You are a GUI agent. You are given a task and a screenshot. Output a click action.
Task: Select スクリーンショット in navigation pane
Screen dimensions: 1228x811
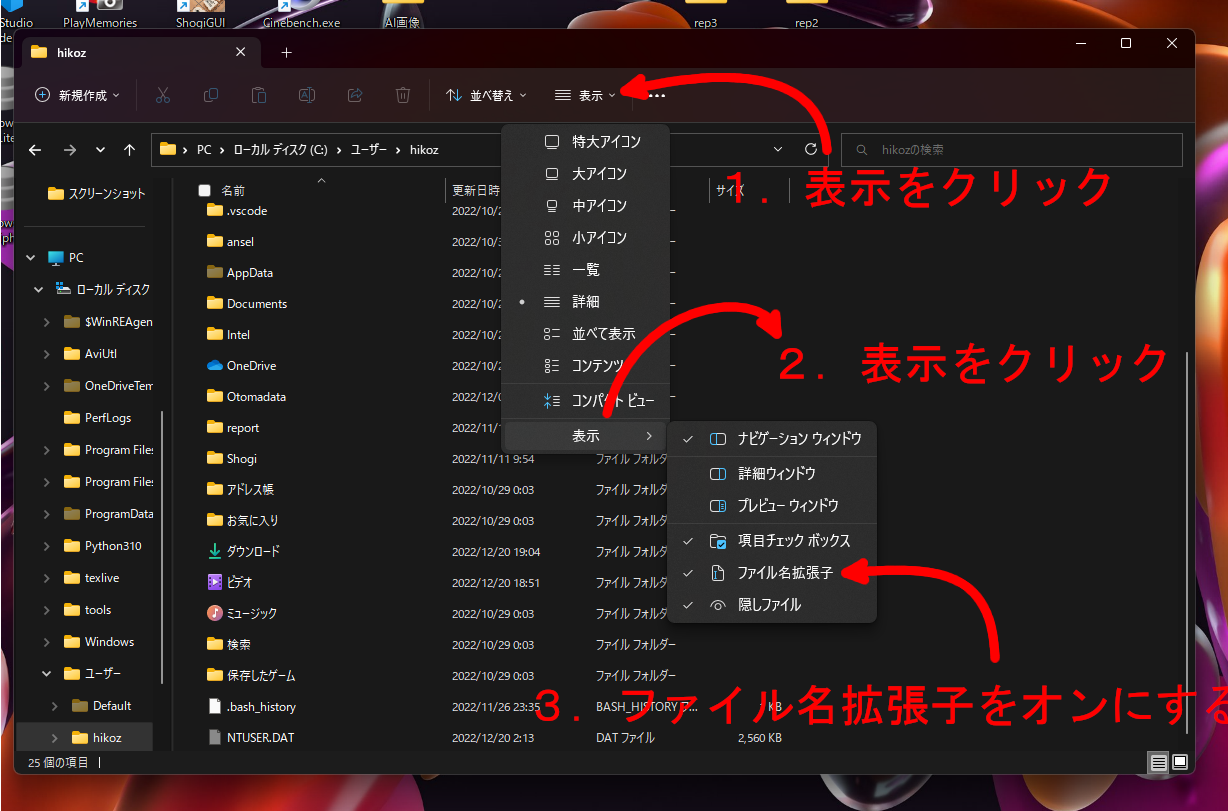pyautogui.click(x=97, y=193)
